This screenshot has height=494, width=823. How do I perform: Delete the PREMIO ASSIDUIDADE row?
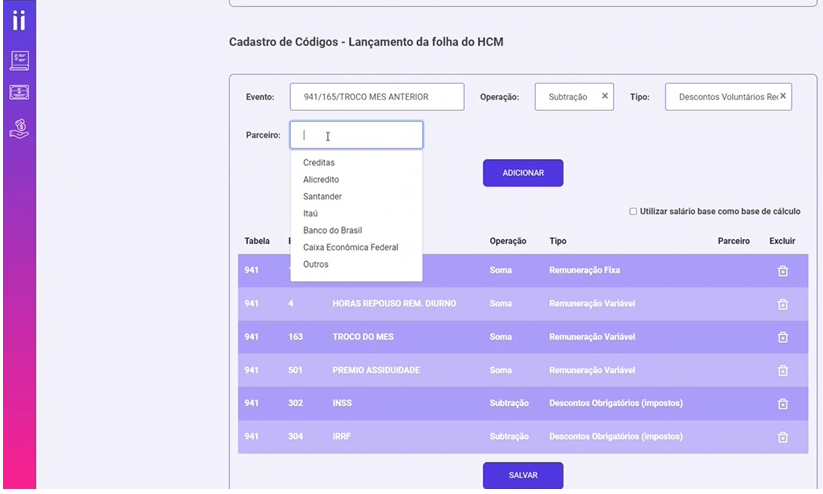pyautogui.click(x=783, y=370)
